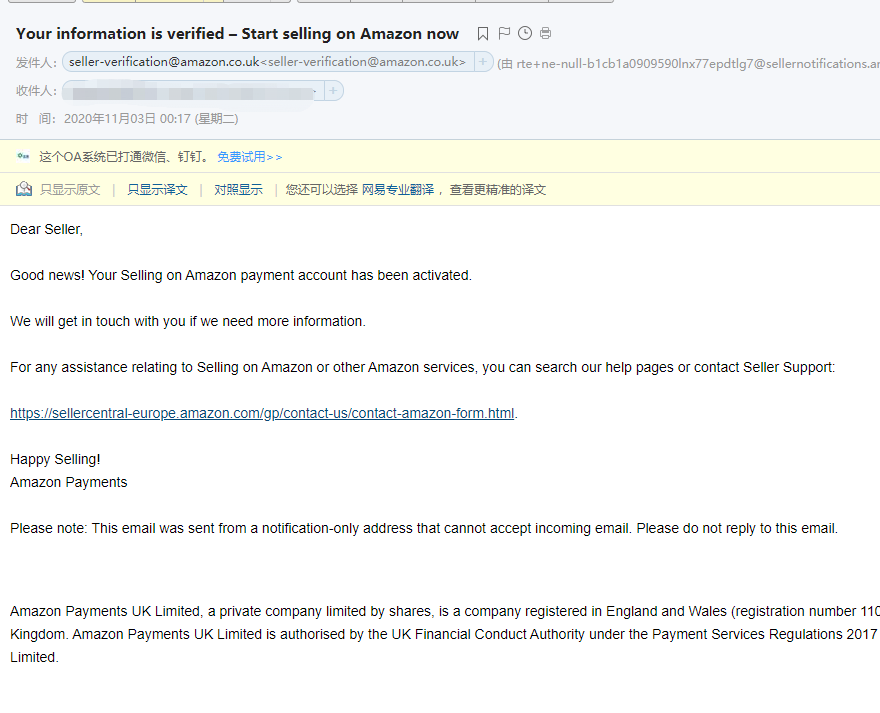880x713 pixels.
Task: Switch to 对照显示 side-by-side view
Action: point(239,189)
